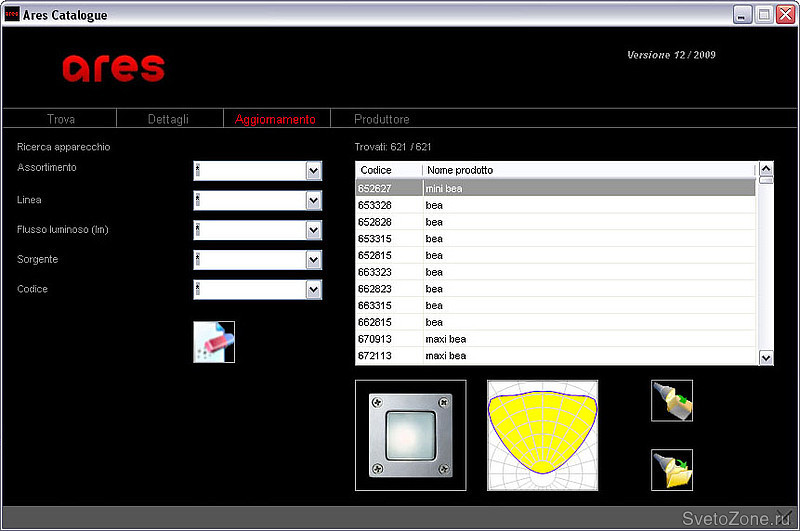
Task: Select product row 670913 maxi bea
Action: 555,339
